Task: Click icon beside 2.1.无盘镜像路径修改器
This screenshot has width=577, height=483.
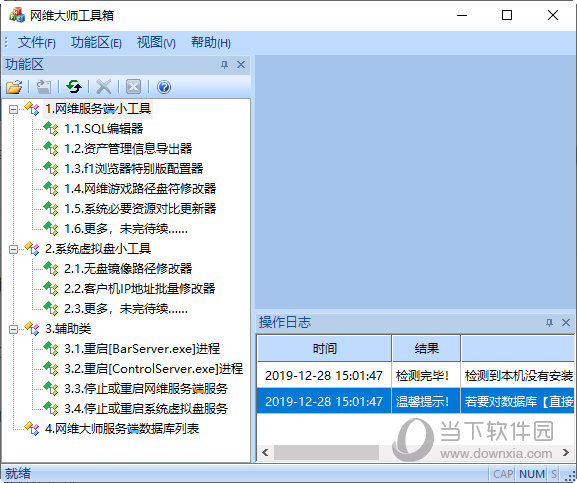Action: pyautogui.click(x=51, y=268)
